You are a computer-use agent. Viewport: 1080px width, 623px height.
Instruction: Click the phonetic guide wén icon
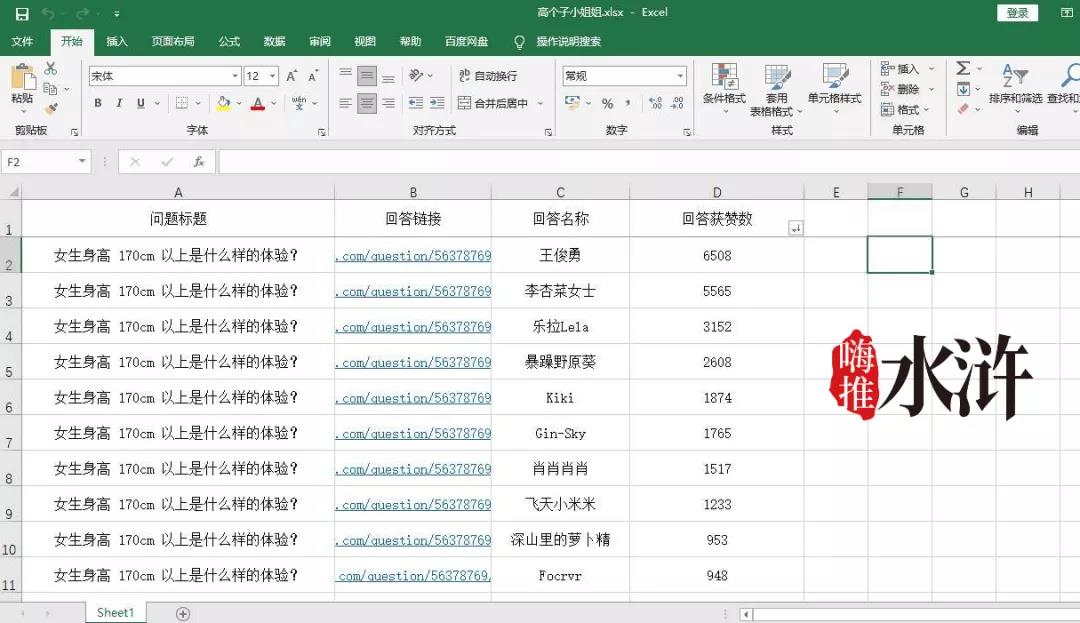pos(299,103)
